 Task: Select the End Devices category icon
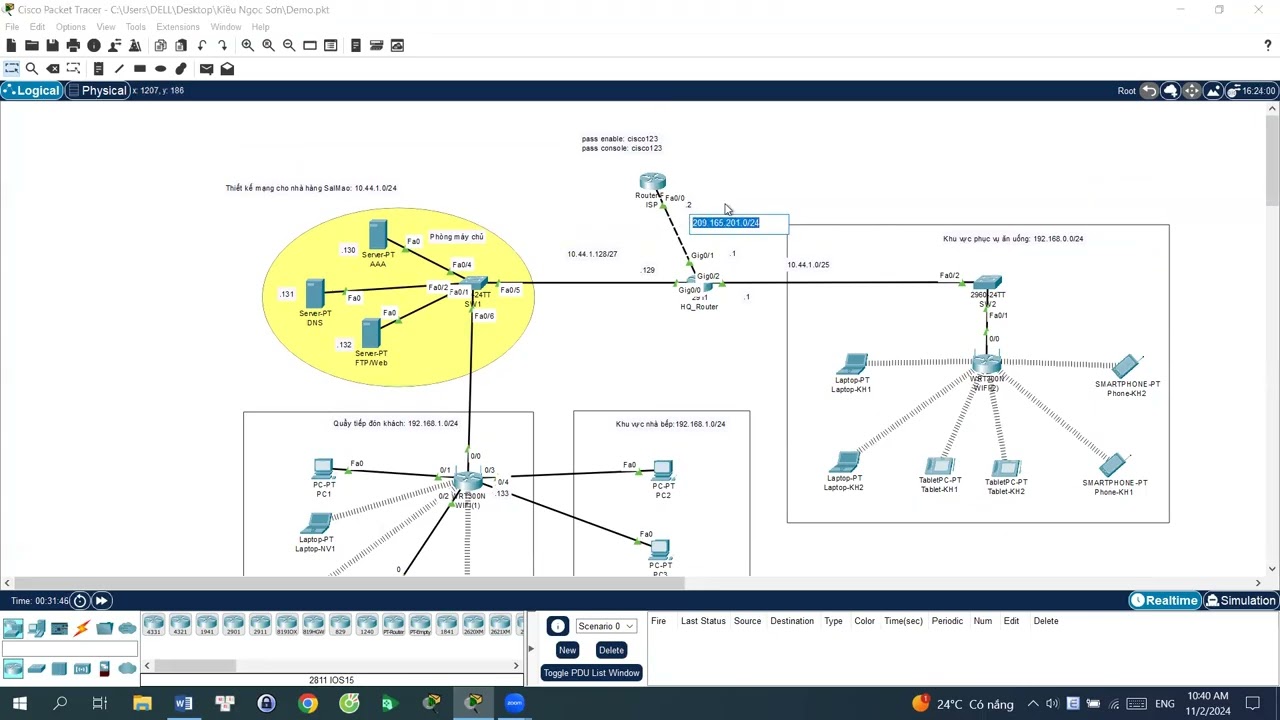[36, 628]
